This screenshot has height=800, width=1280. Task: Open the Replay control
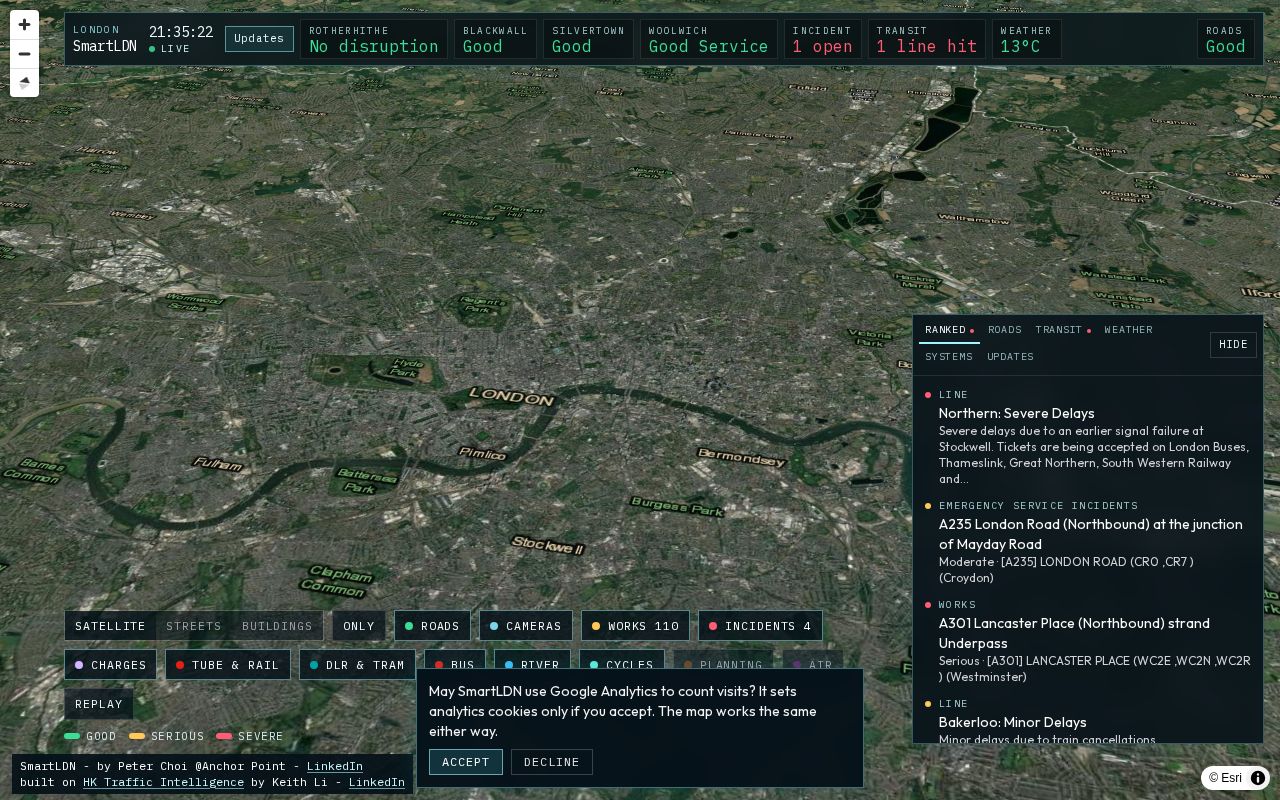click(99, 704)
